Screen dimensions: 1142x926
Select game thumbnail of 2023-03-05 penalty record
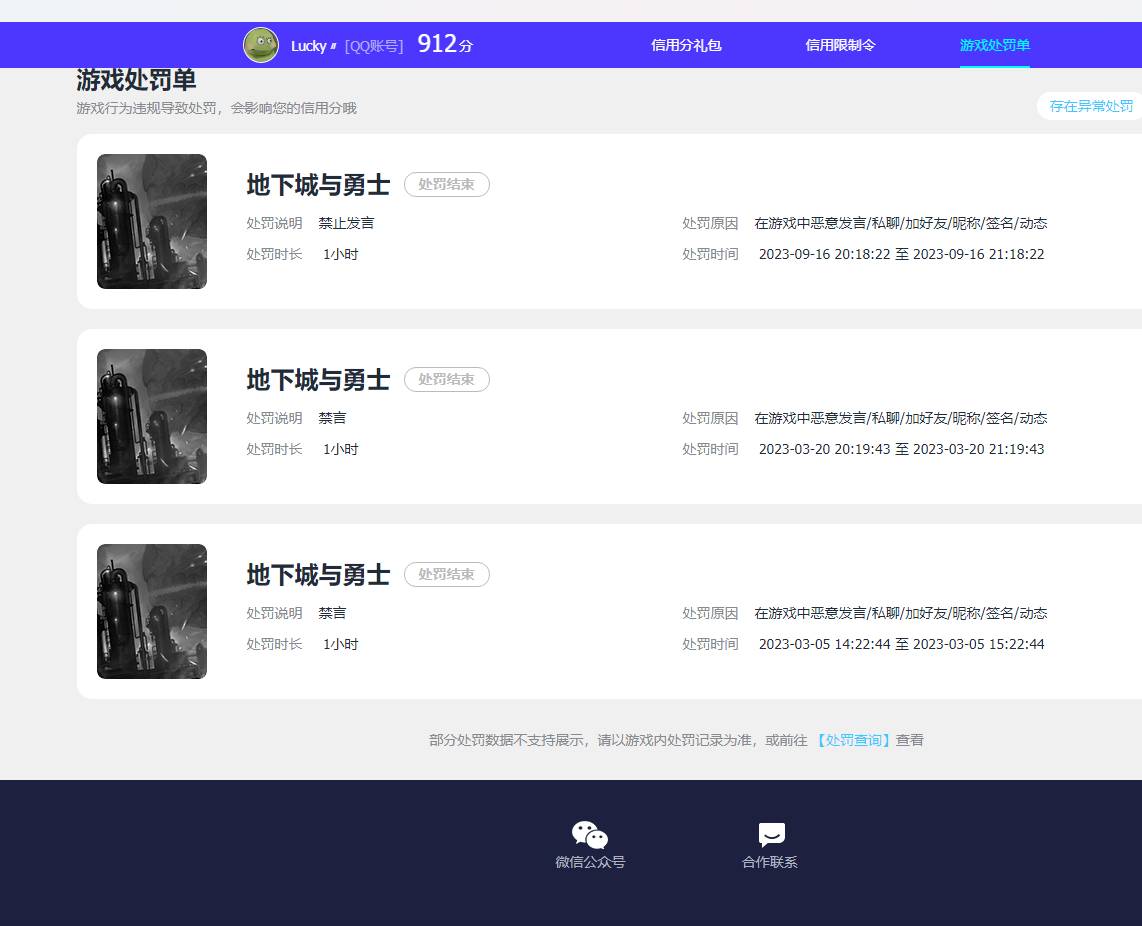(x=152, y=611)
